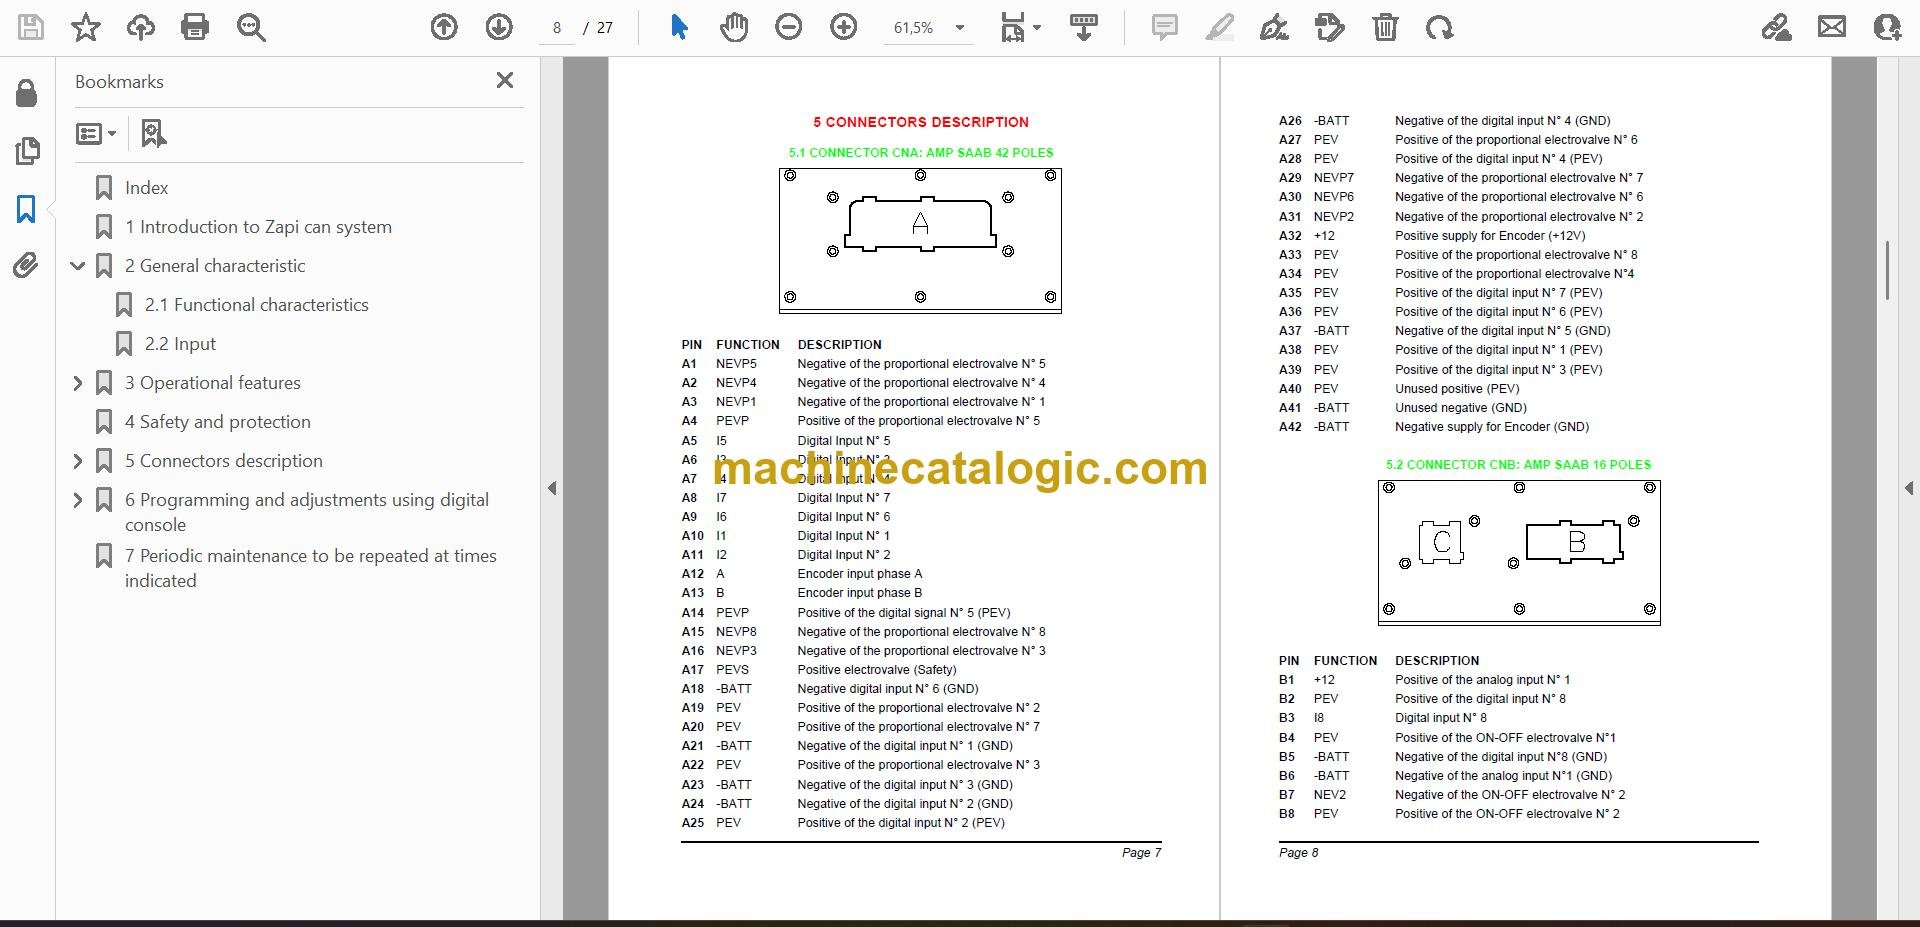Click the upload to cloud icon

(140, 27)
